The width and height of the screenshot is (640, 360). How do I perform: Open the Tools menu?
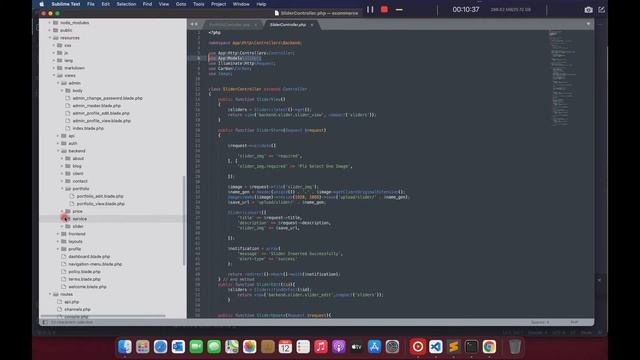click(198, 4)
